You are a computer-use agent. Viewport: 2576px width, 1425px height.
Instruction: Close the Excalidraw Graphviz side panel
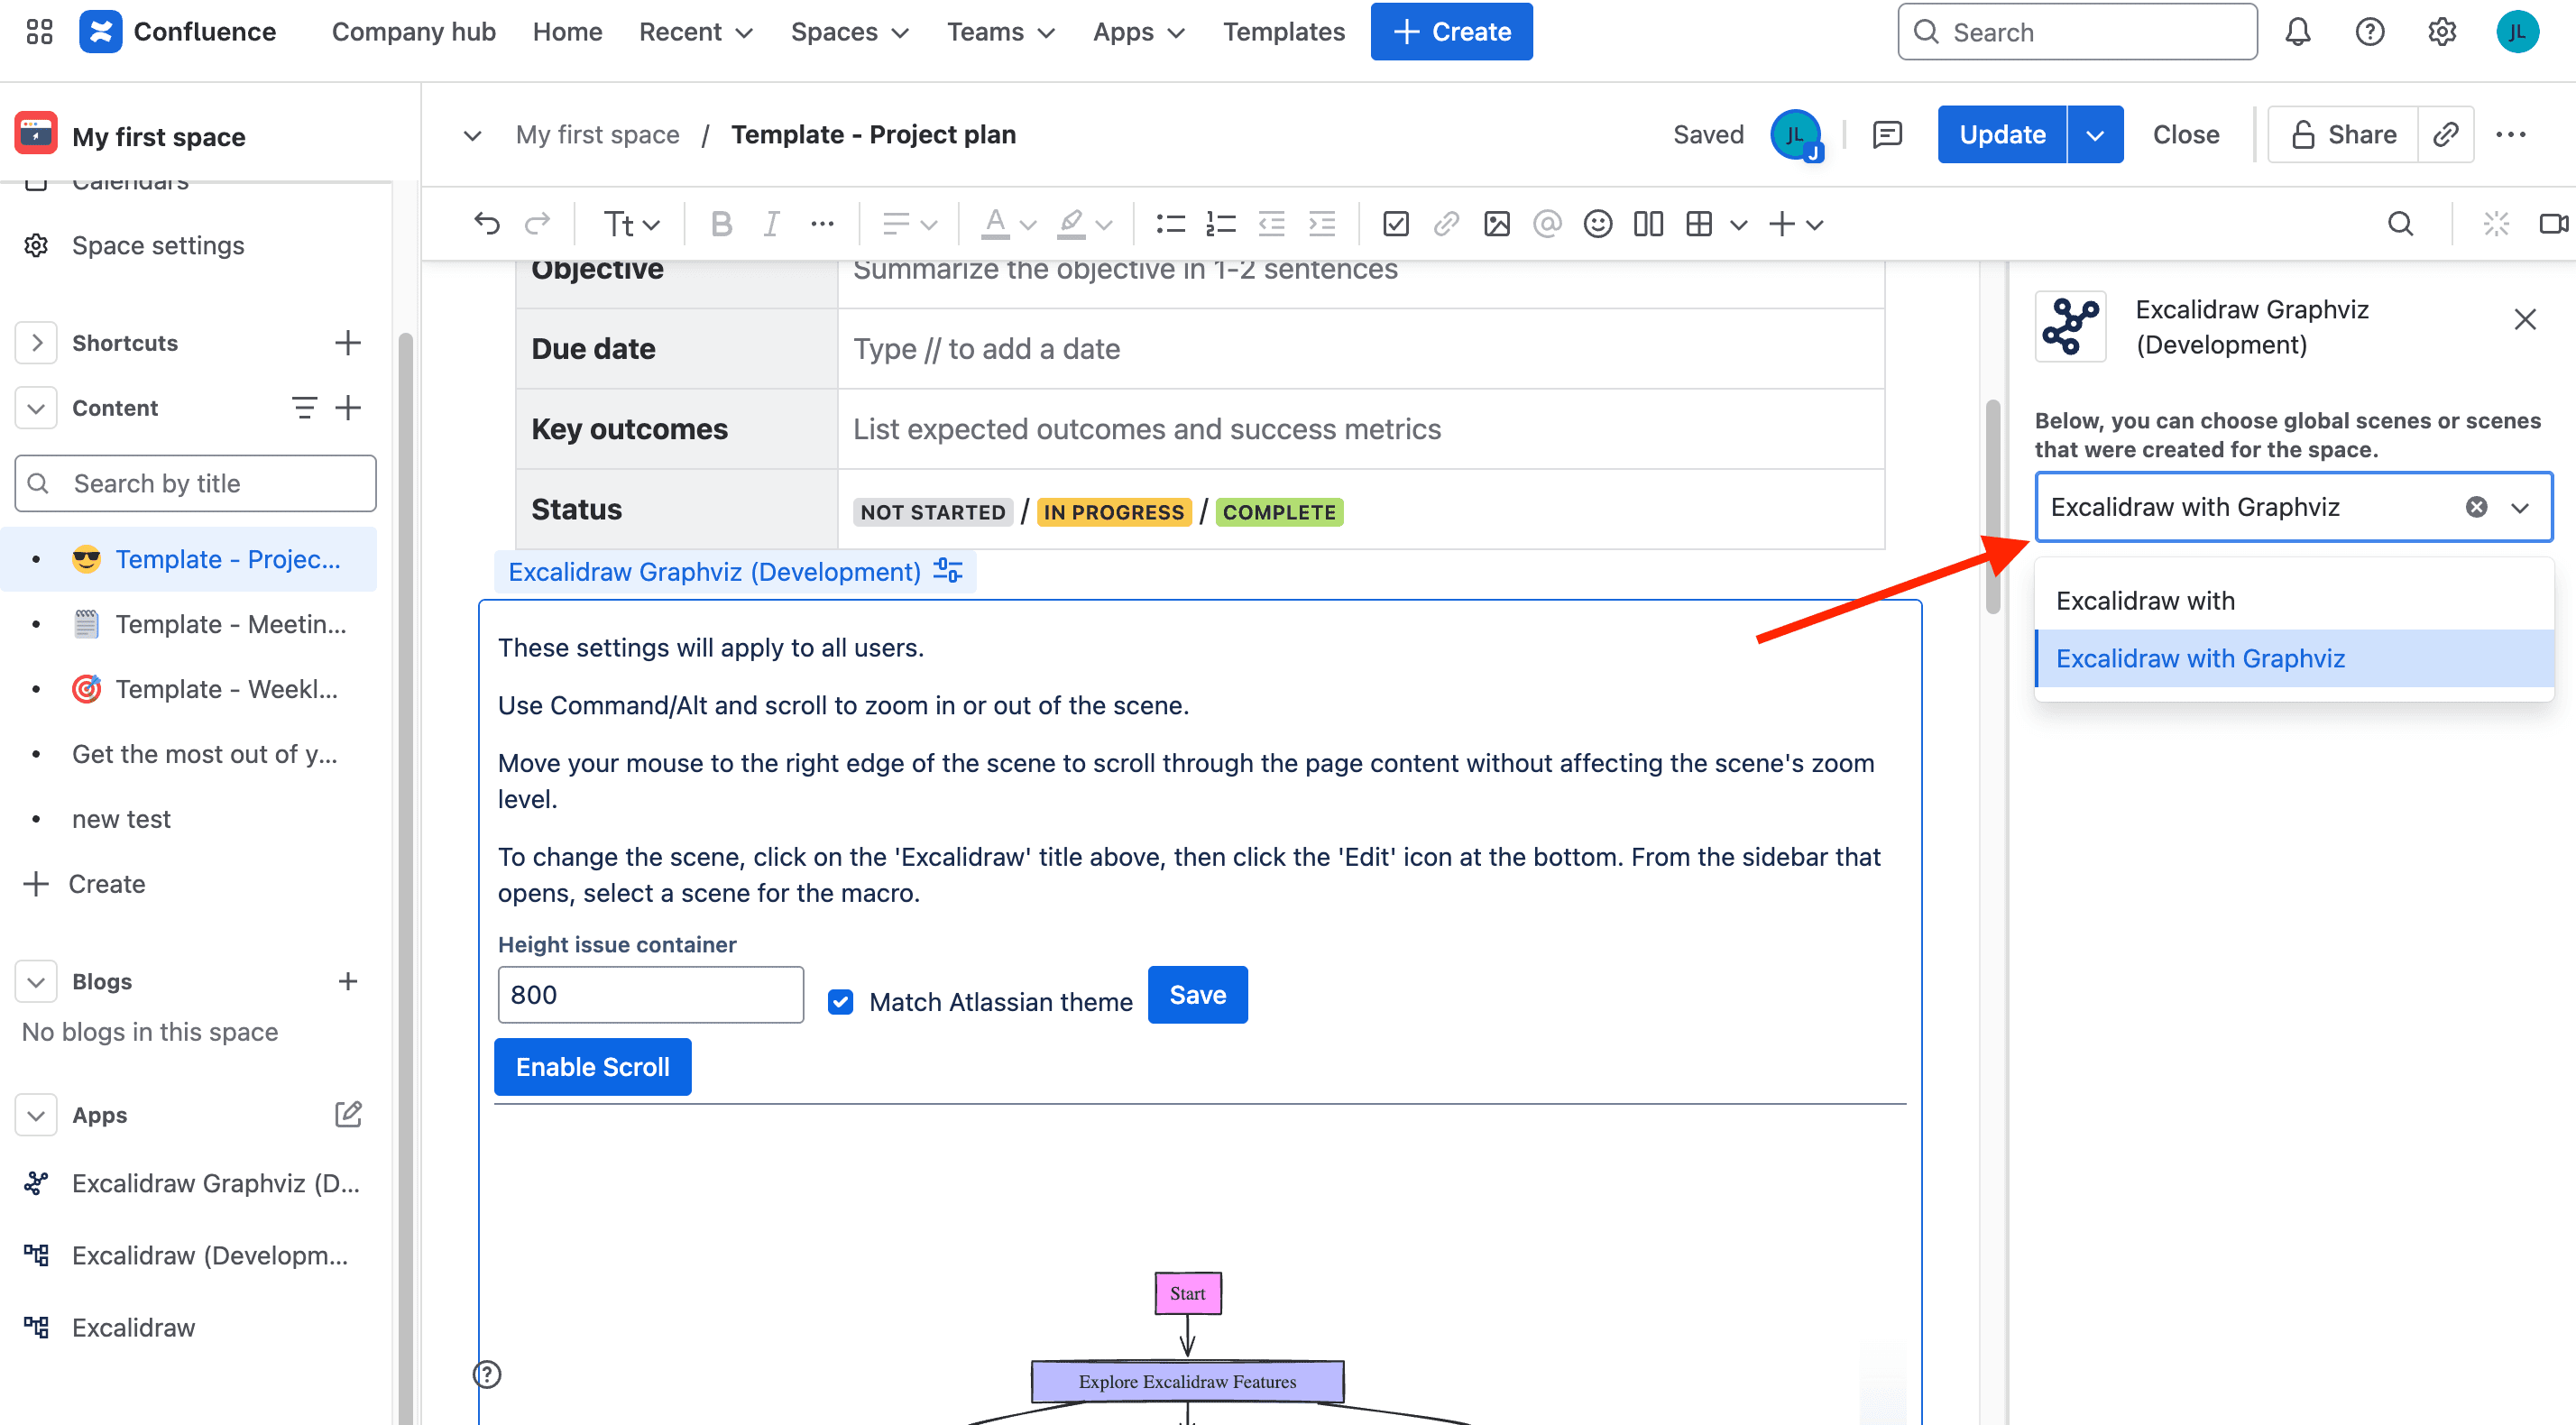(2524, 319)
